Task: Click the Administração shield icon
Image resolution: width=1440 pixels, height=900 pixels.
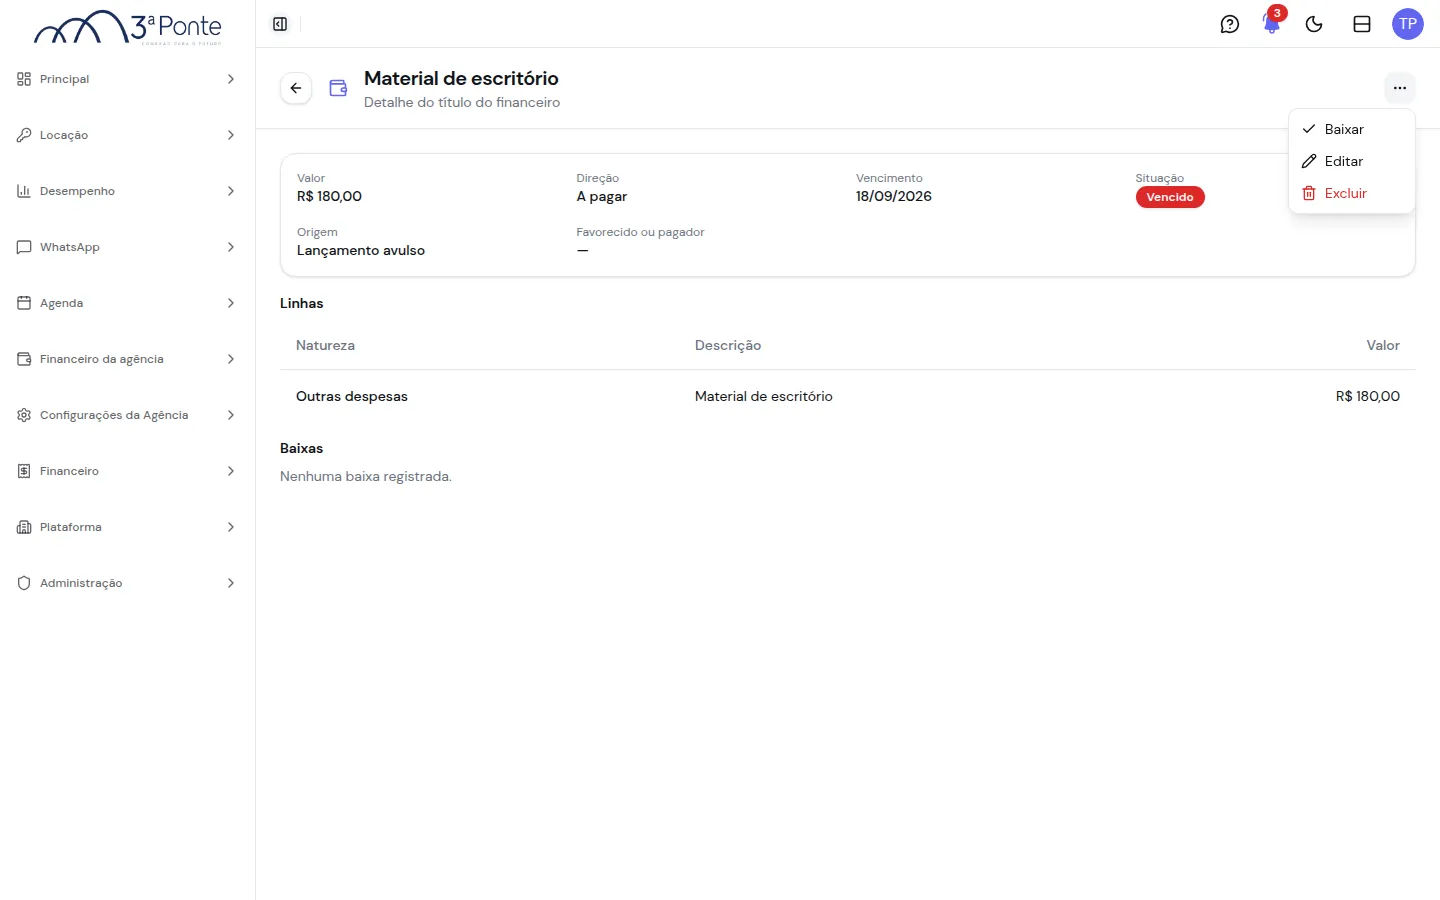Action: [24, 583]
